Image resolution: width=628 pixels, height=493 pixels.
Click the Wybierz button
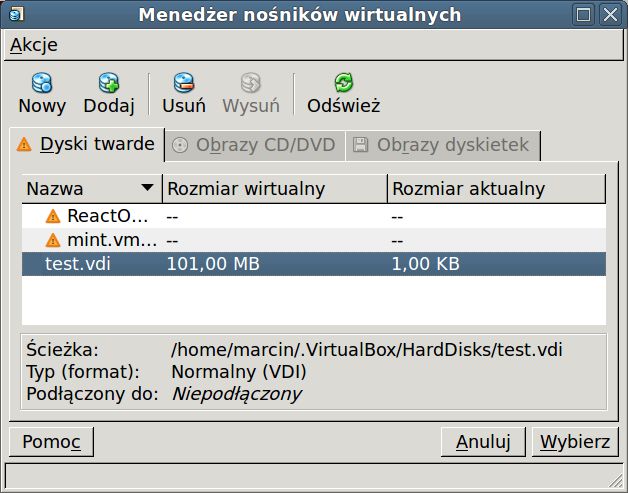[x=575, y=442]
